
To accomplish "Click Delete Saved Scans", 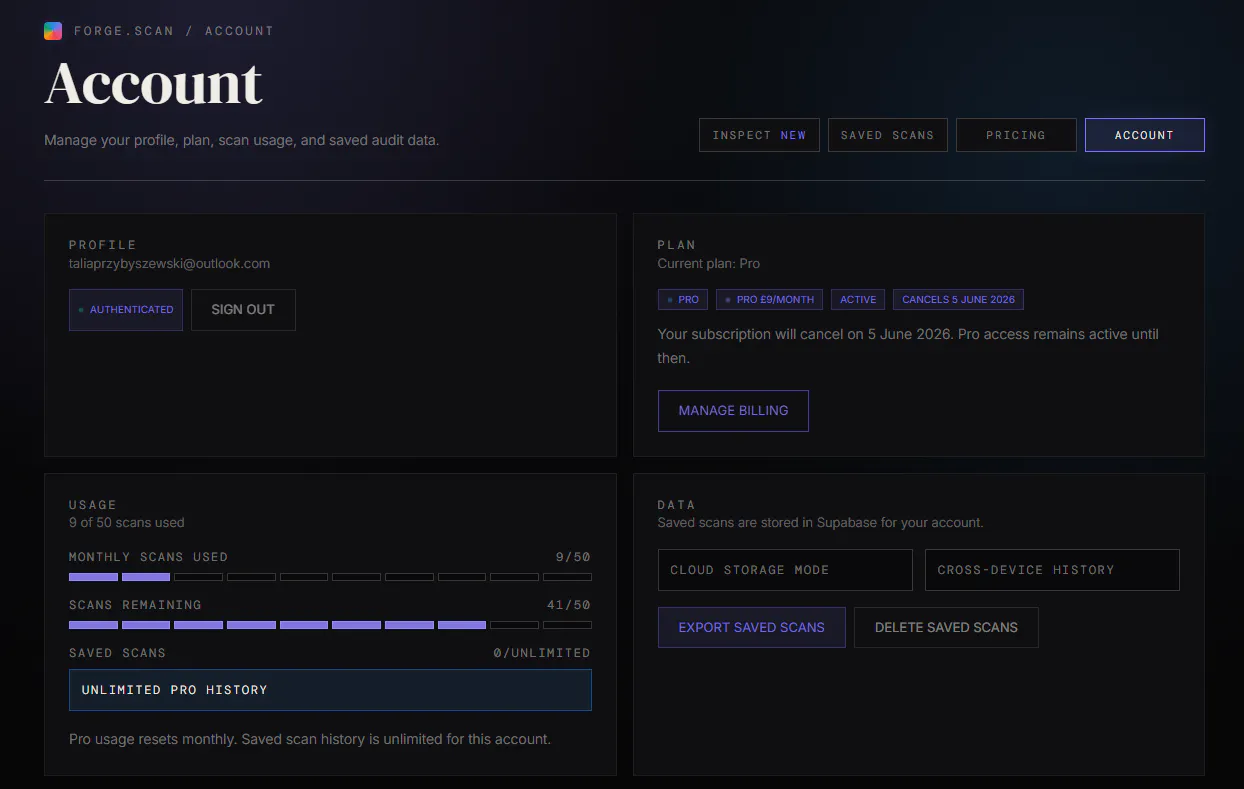I will pyautogui.click(x=946, y=628).
